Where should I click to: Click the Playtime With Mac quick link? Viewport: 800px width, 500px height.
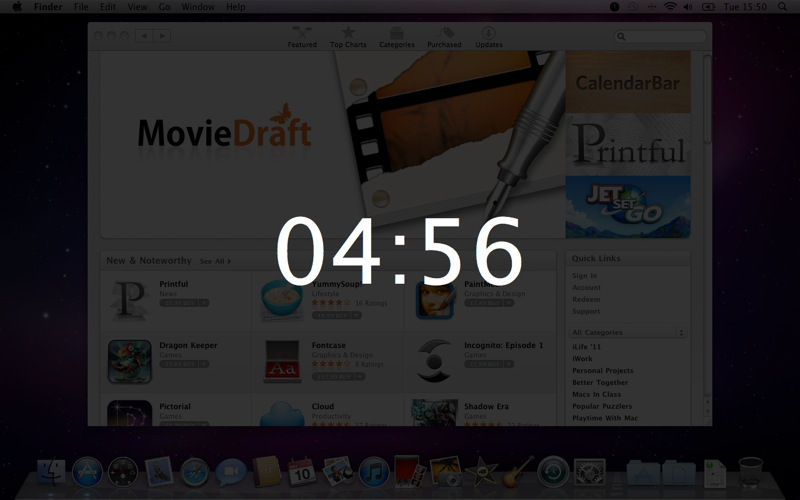605,418
